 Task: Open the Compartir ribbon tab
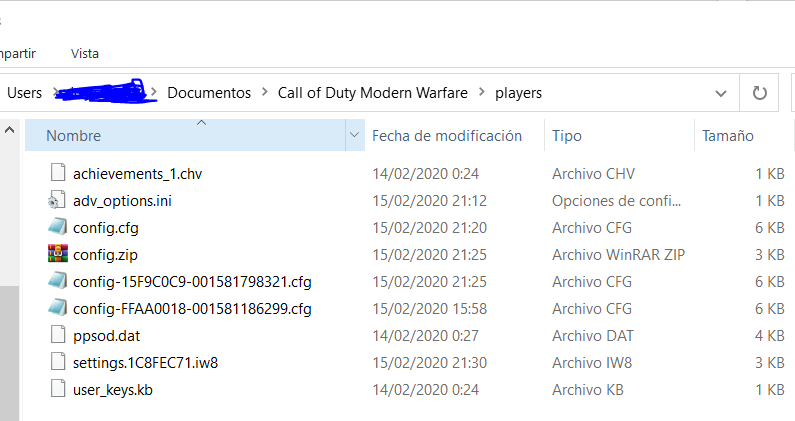coord(17,53)
